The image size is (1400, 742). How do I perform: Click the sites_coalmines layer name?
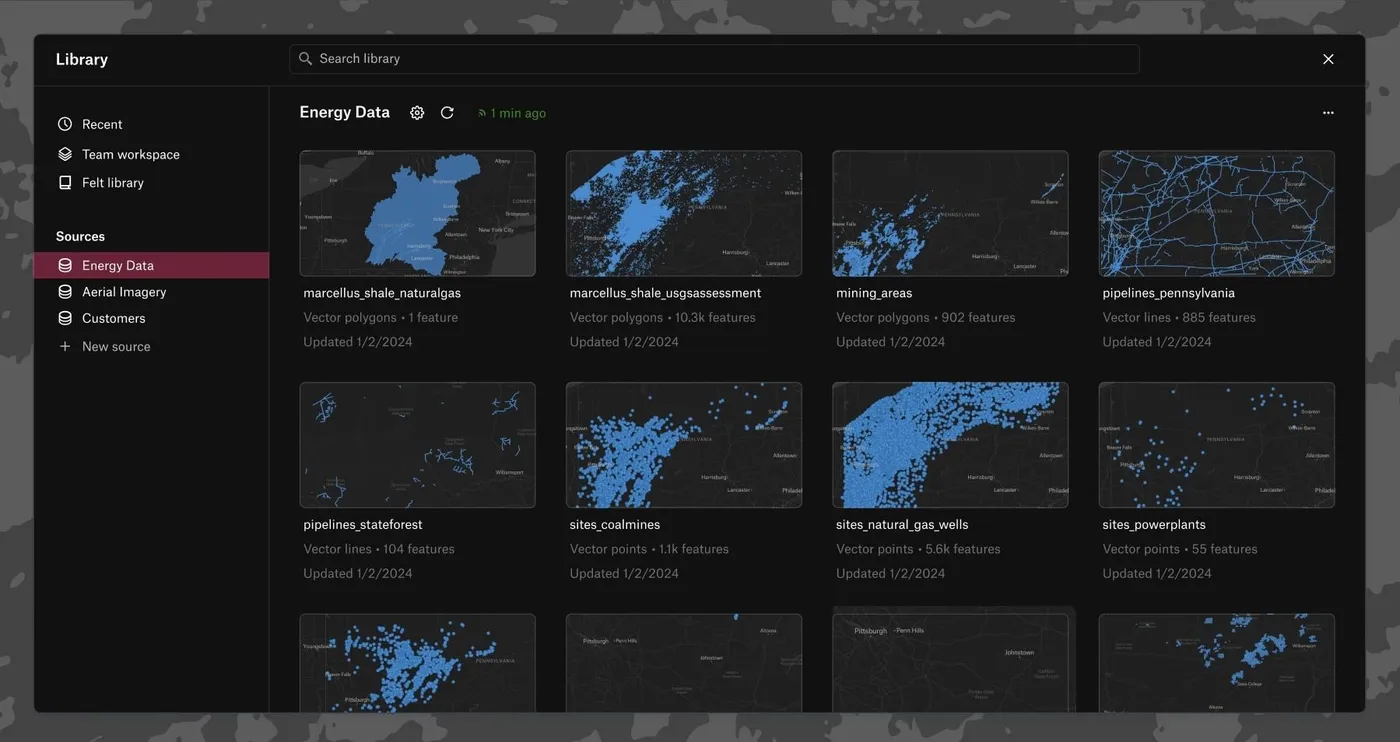pos(615,525)
